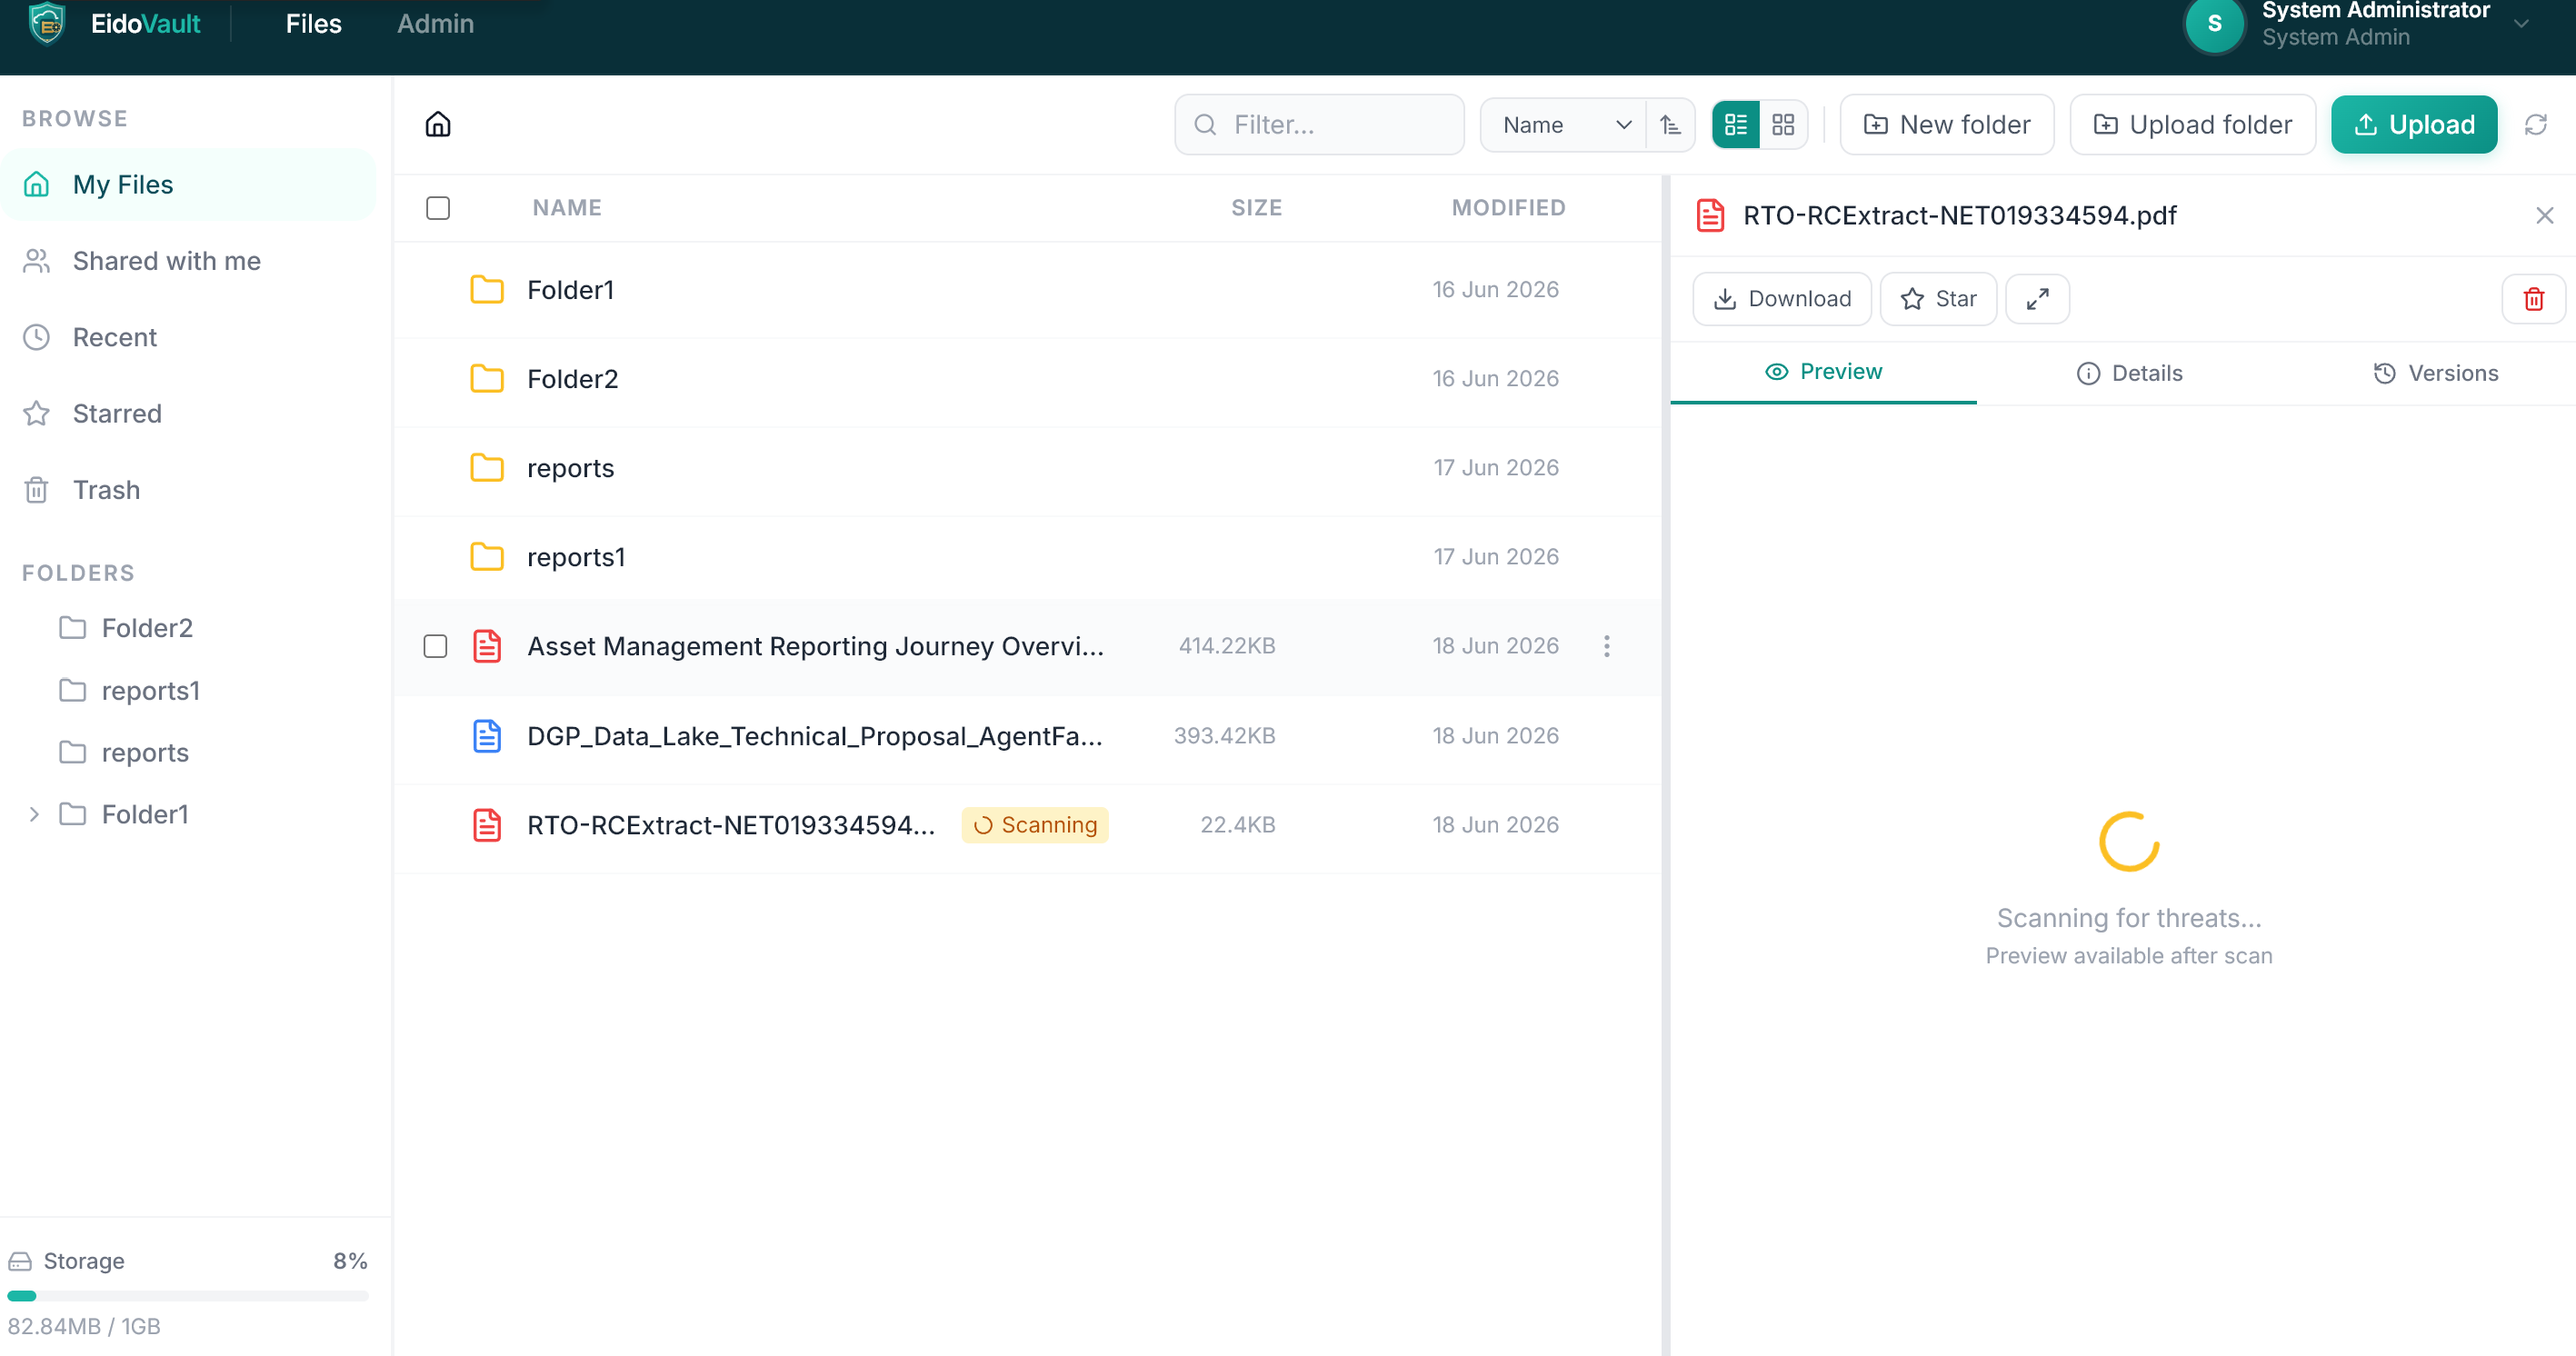The image size is (2576, 1356).
Task: Click the storage usage progress bar
Action: pyautogui.click(x=188, y=1295)
